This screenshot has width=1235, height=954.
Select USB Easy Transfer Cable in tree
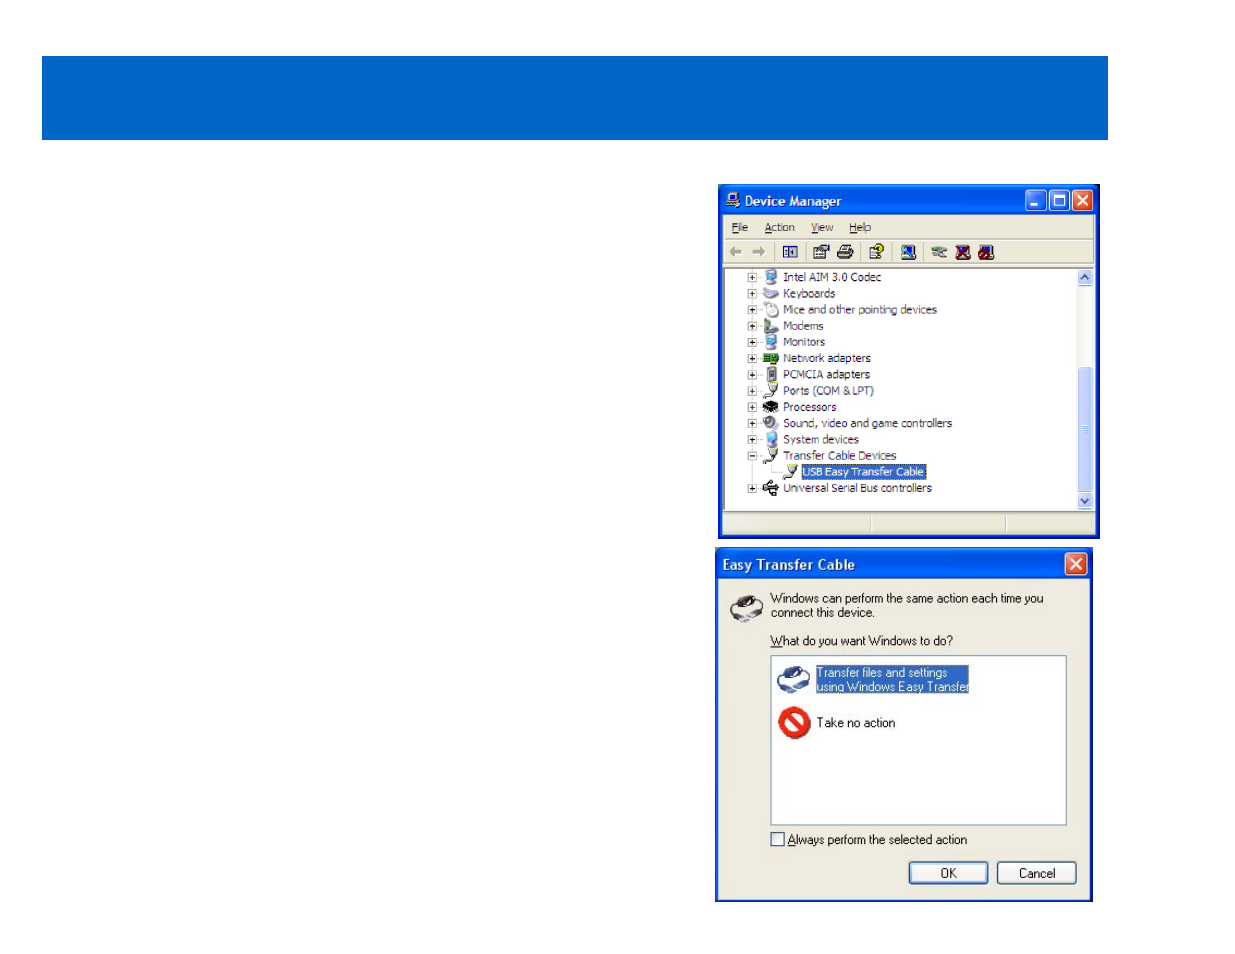(x=864, y=472)
